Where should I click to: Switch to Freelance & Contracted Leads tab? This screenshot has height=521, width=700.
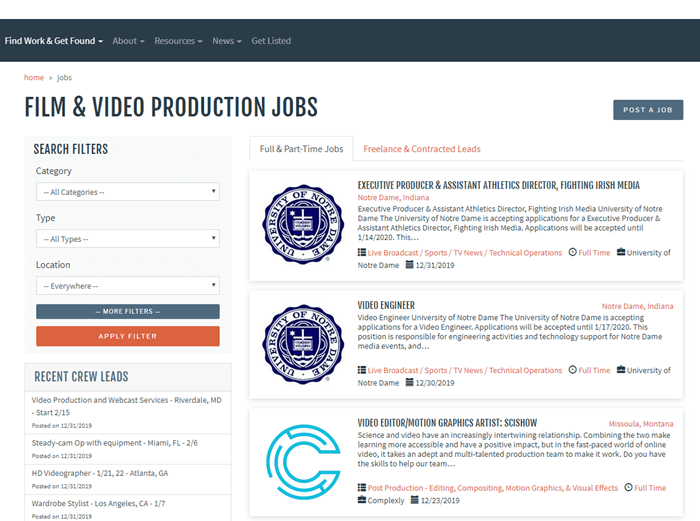tap(421, 149)
